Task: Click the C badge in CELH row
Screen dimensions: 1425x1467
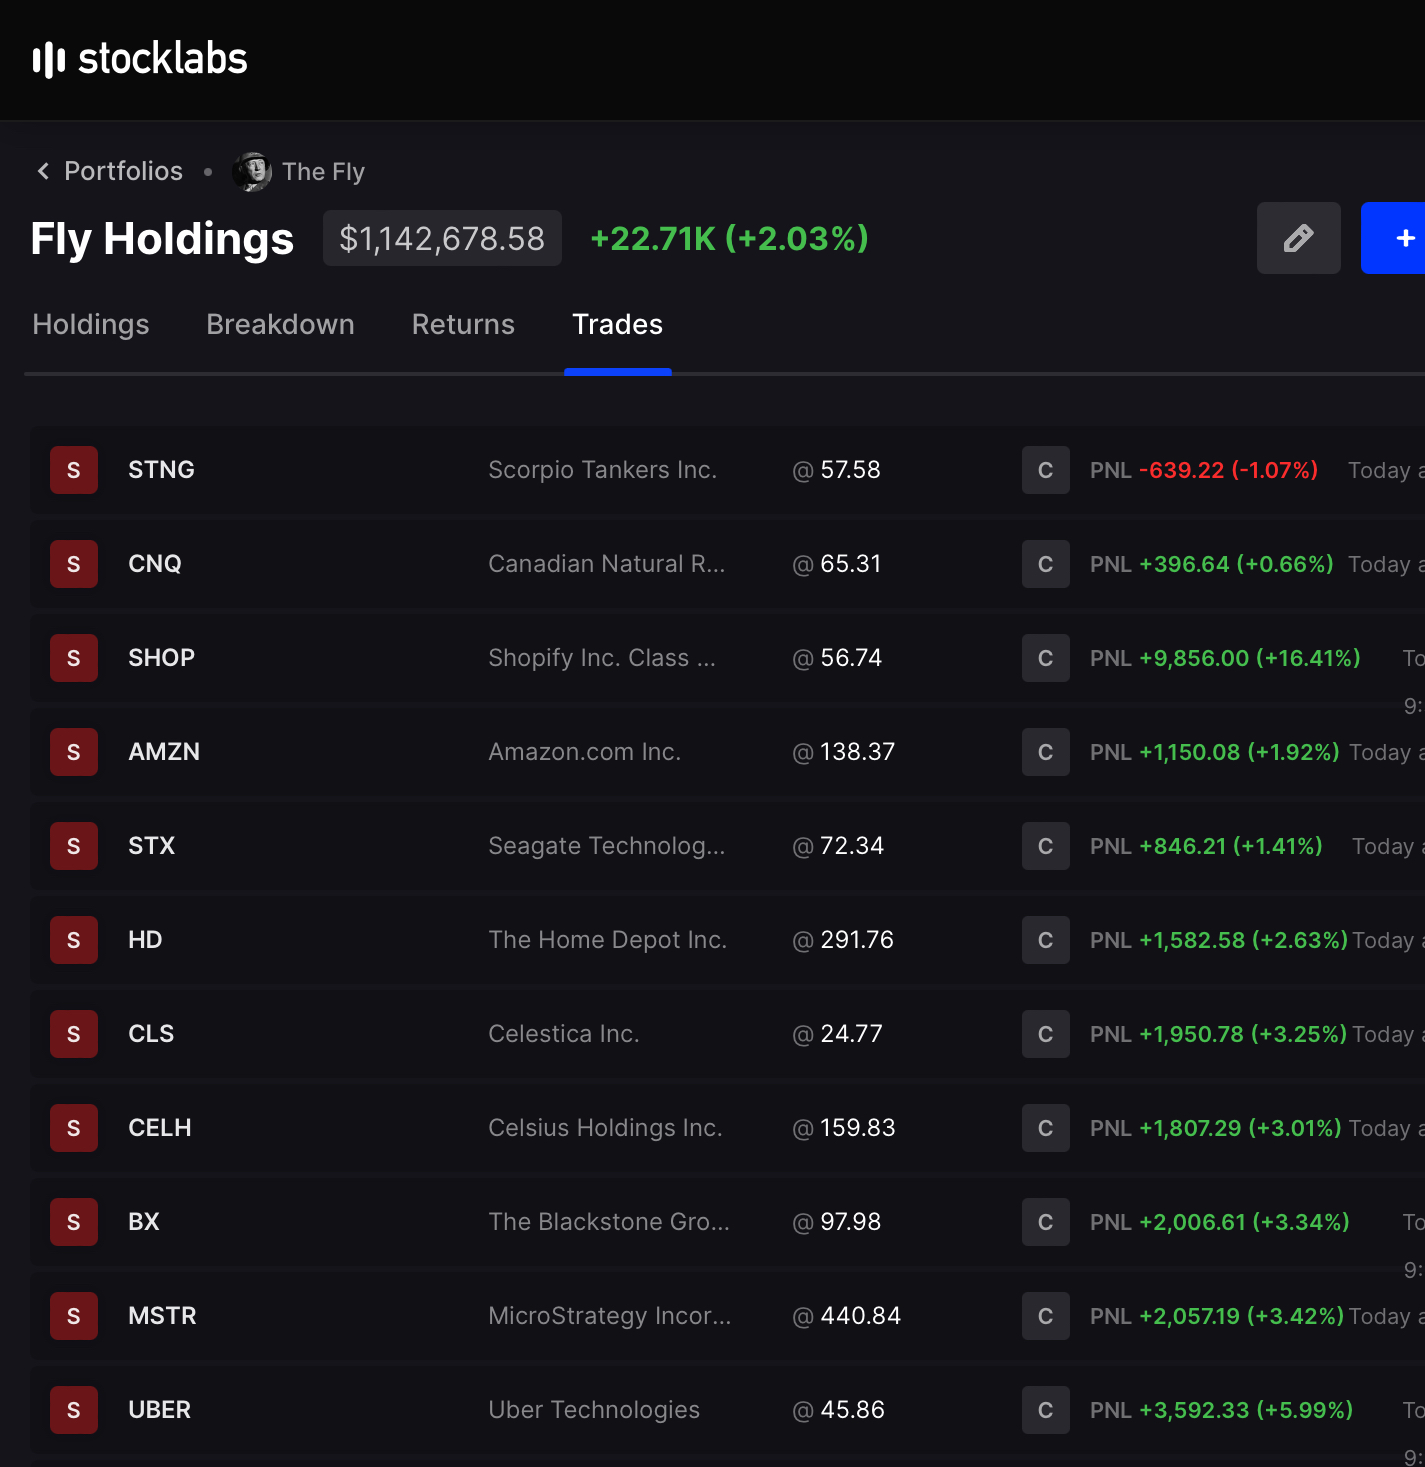Action: click(1046, 1128)
